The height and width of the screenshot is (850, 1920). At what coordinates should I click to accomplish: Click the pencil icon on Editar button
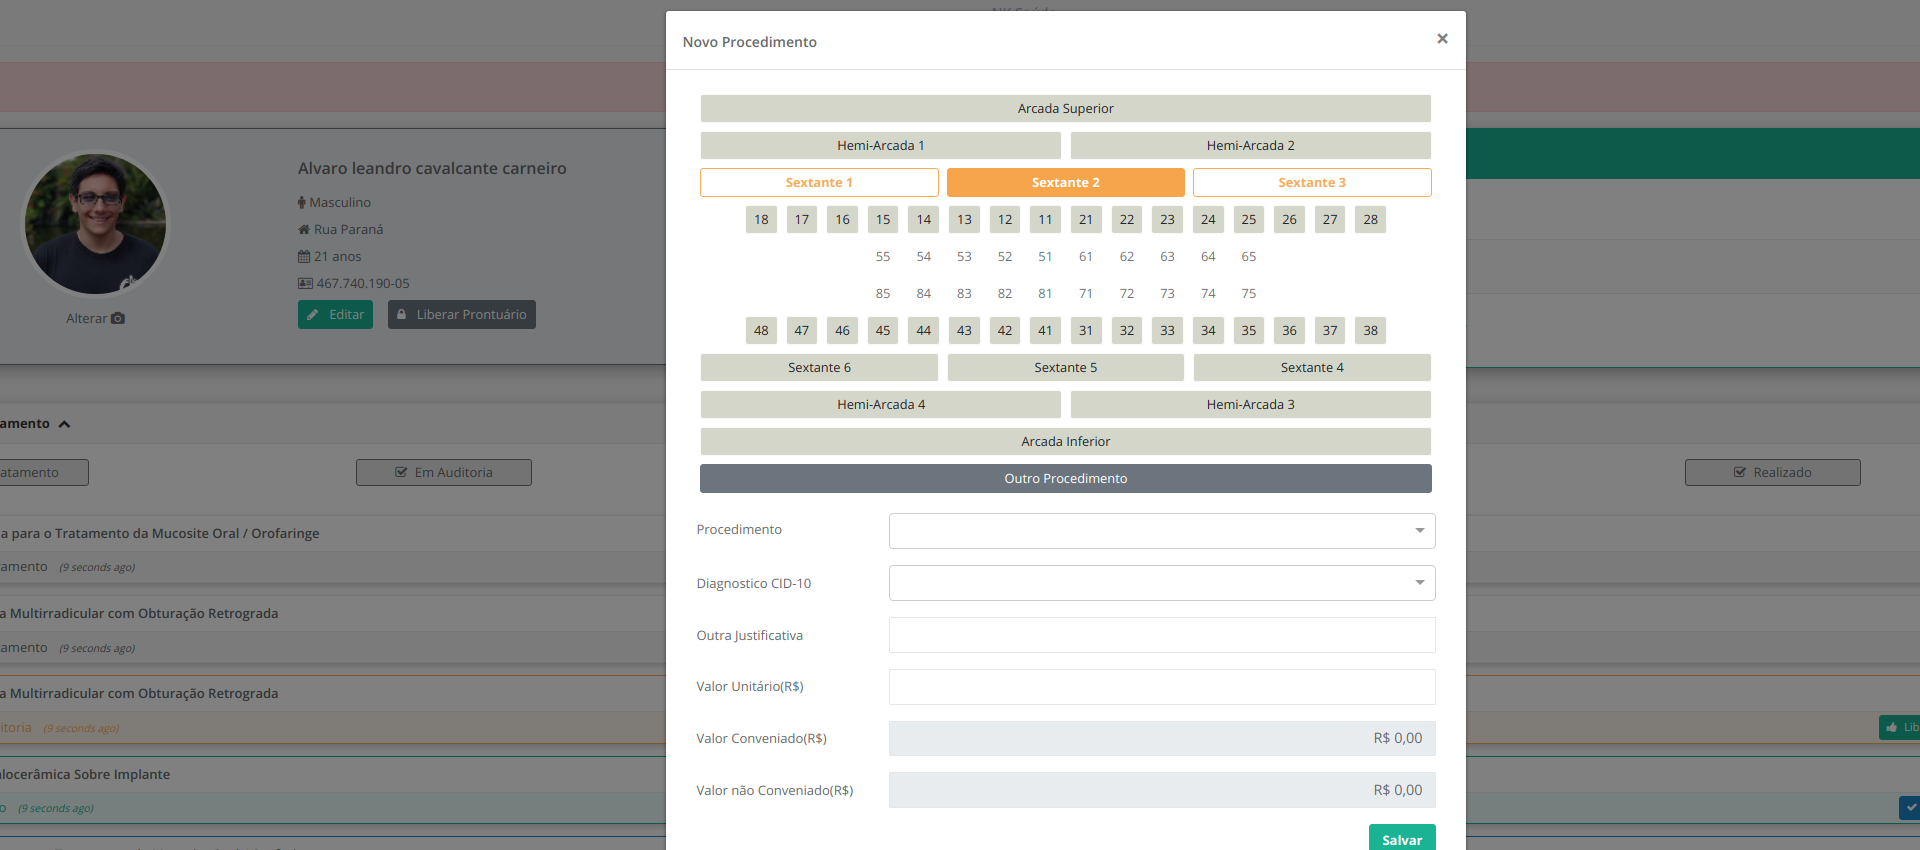[313, 315]
